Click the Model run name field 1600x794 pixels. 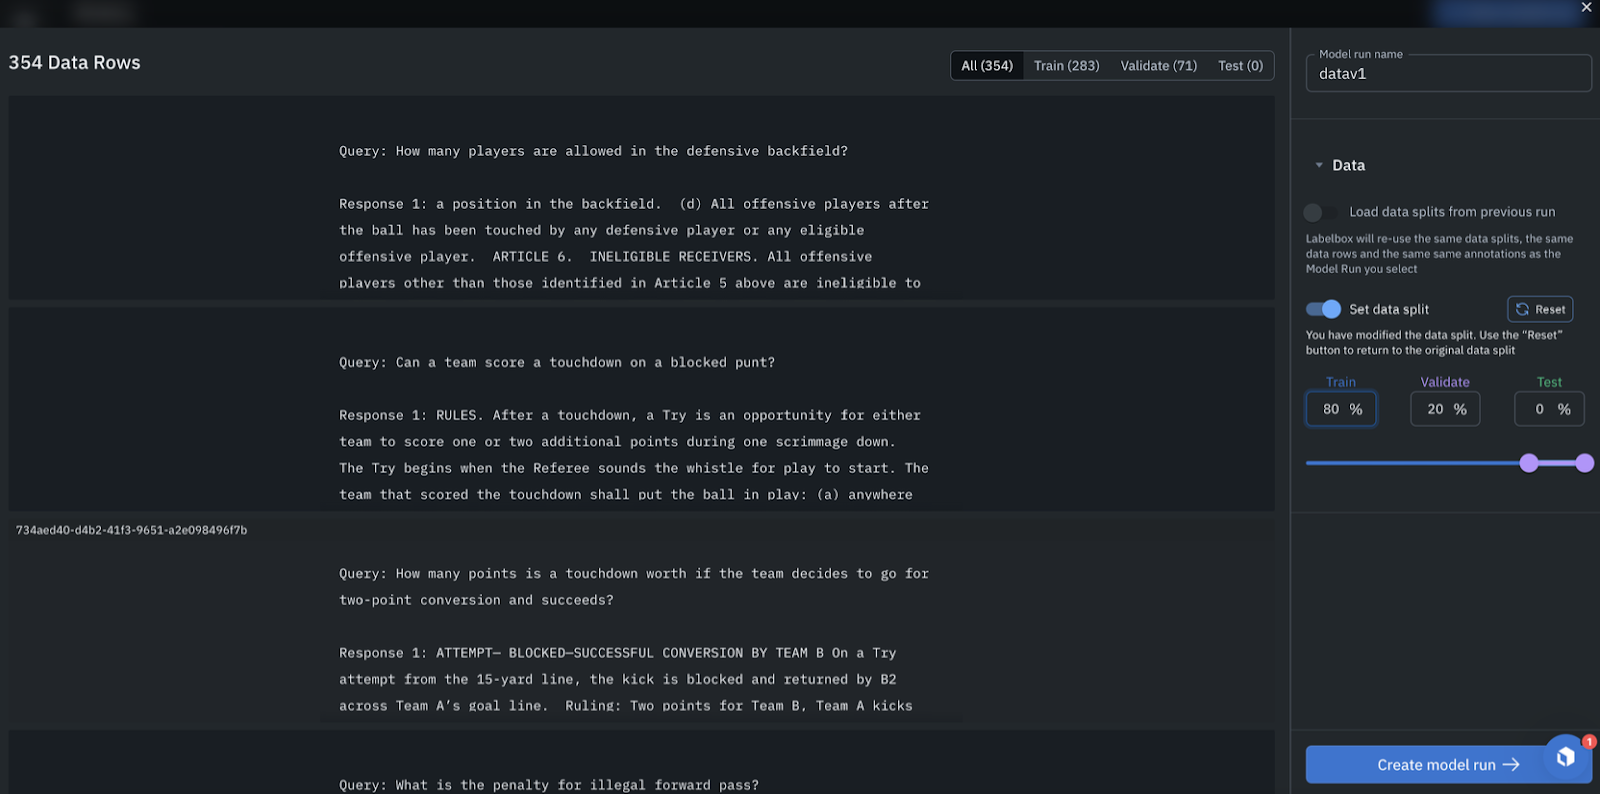[1448, 74]
